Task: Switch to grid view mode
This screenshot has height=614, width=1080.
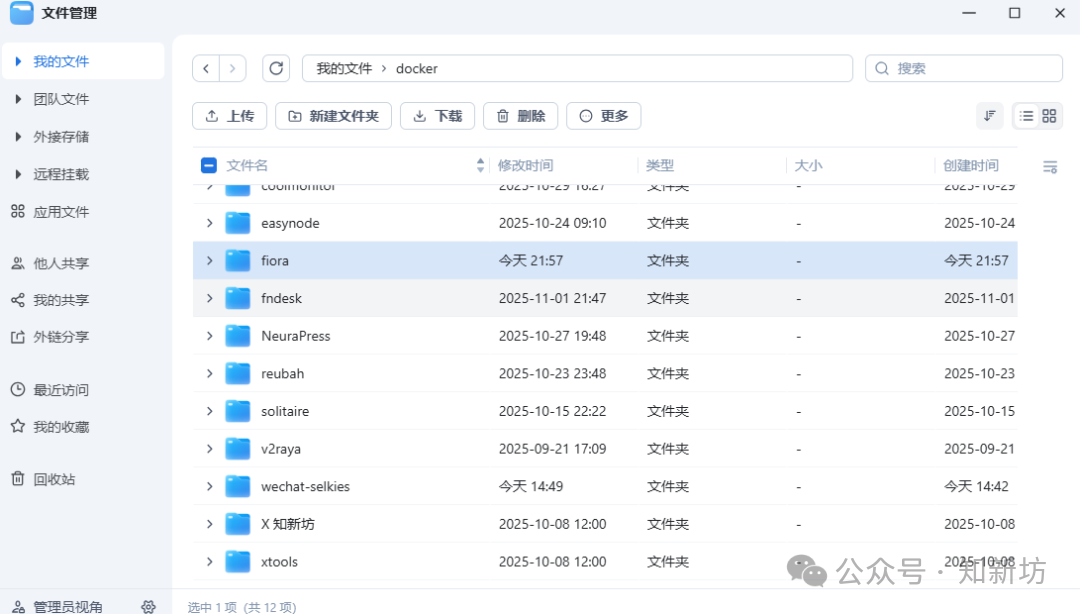Action: 1048,115
